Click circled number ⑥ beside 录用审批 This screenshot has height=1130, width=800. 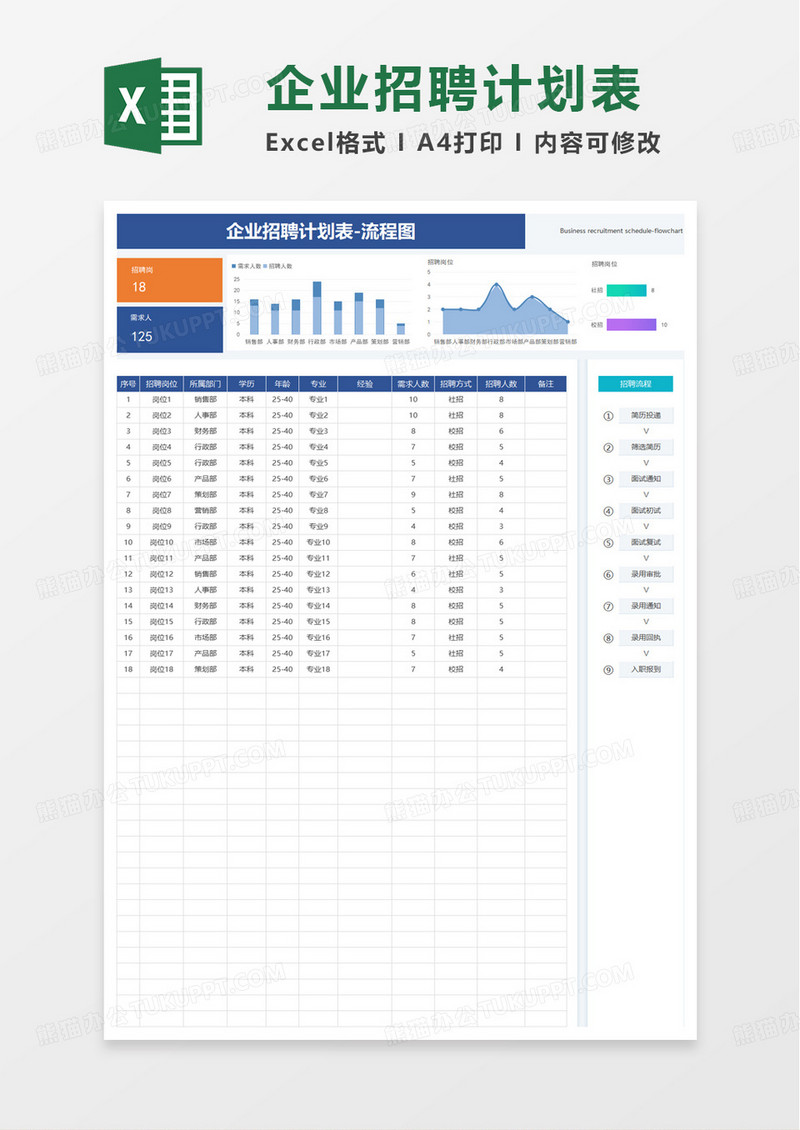tap(608, 574)
